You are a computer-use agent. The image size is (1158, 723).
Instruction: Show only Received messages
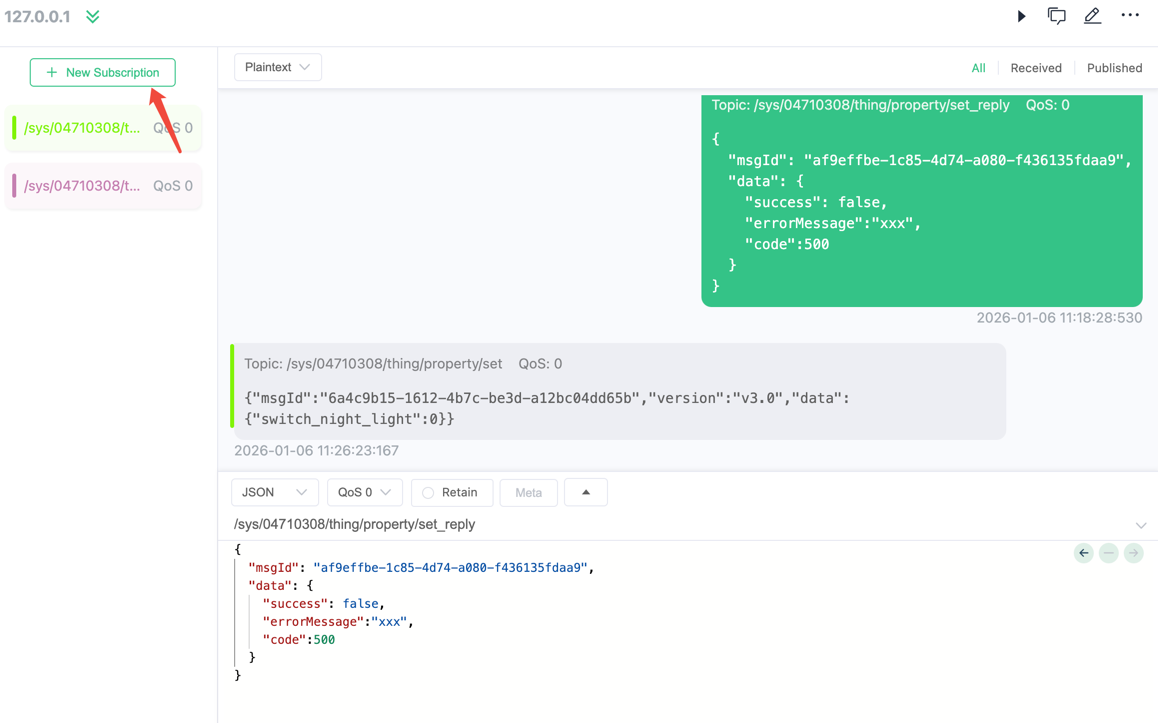1035,68
